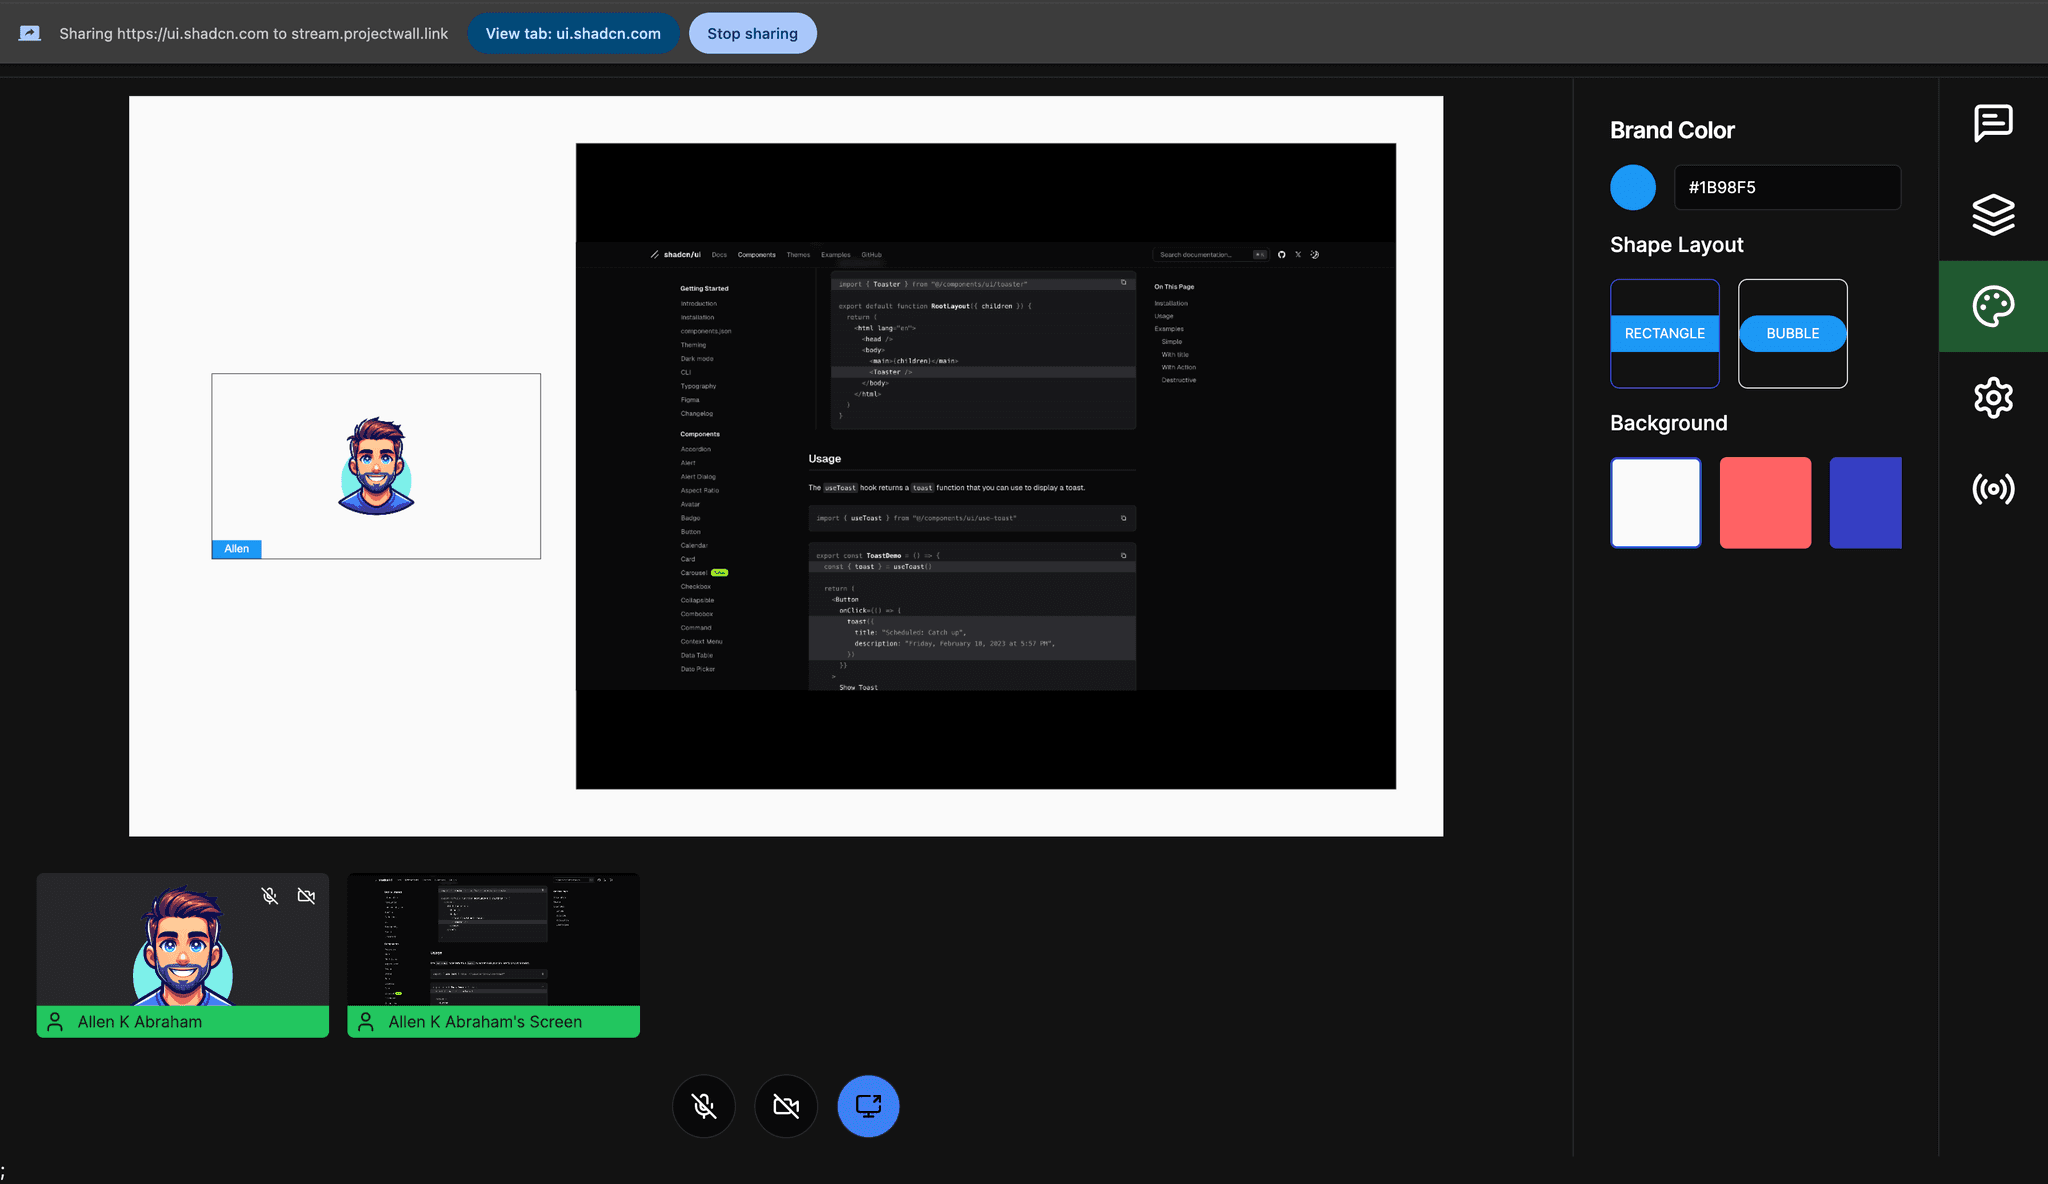
Task: Open the layers panel
Action: 1993,214
